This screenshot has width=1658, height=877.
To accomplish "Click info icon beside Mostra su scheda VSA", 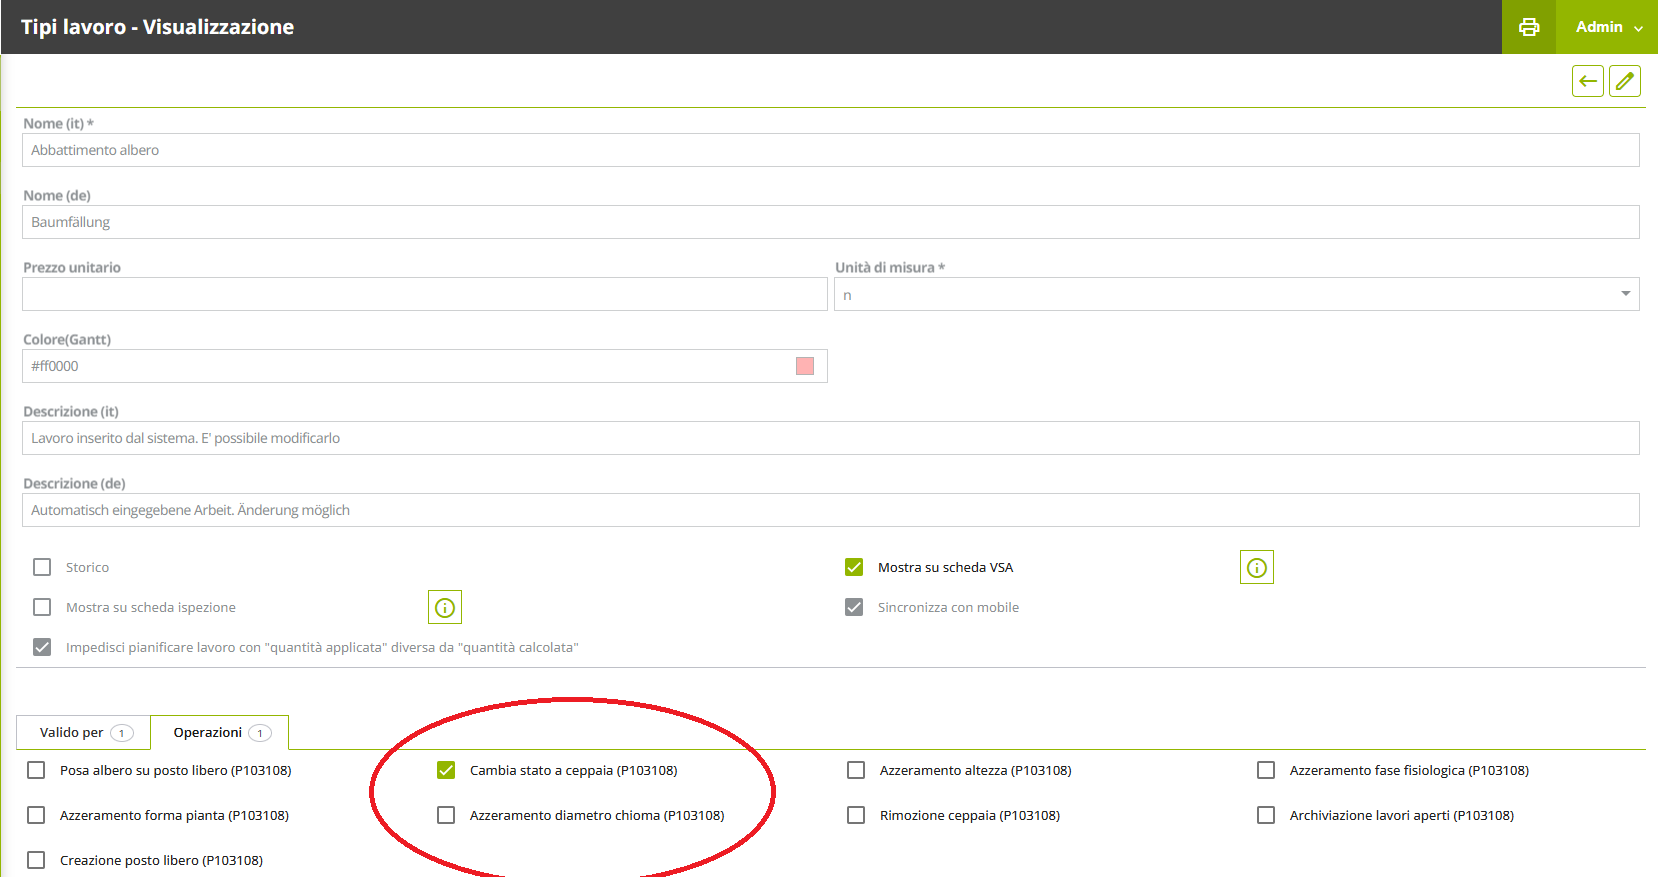I will tap(1256, 568).
